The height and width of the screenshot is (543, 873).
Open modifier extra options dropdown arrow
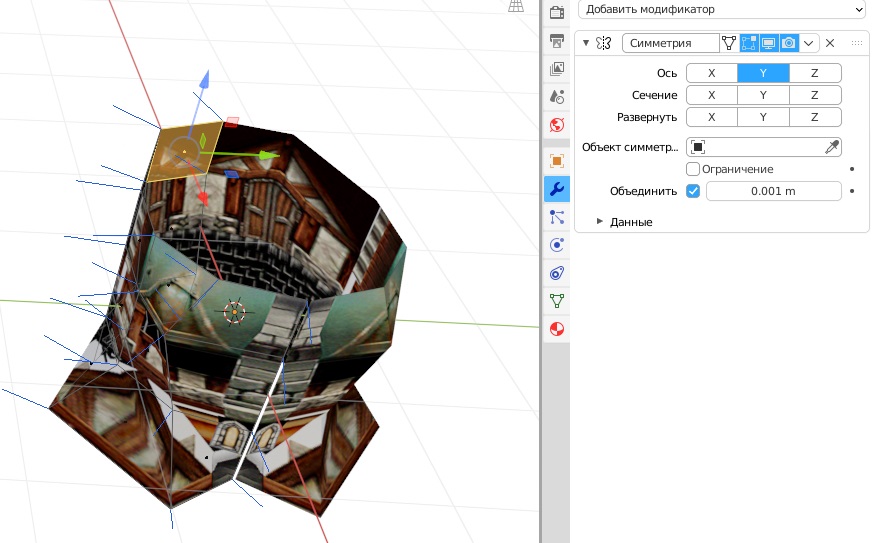click(x=808, y=43)
